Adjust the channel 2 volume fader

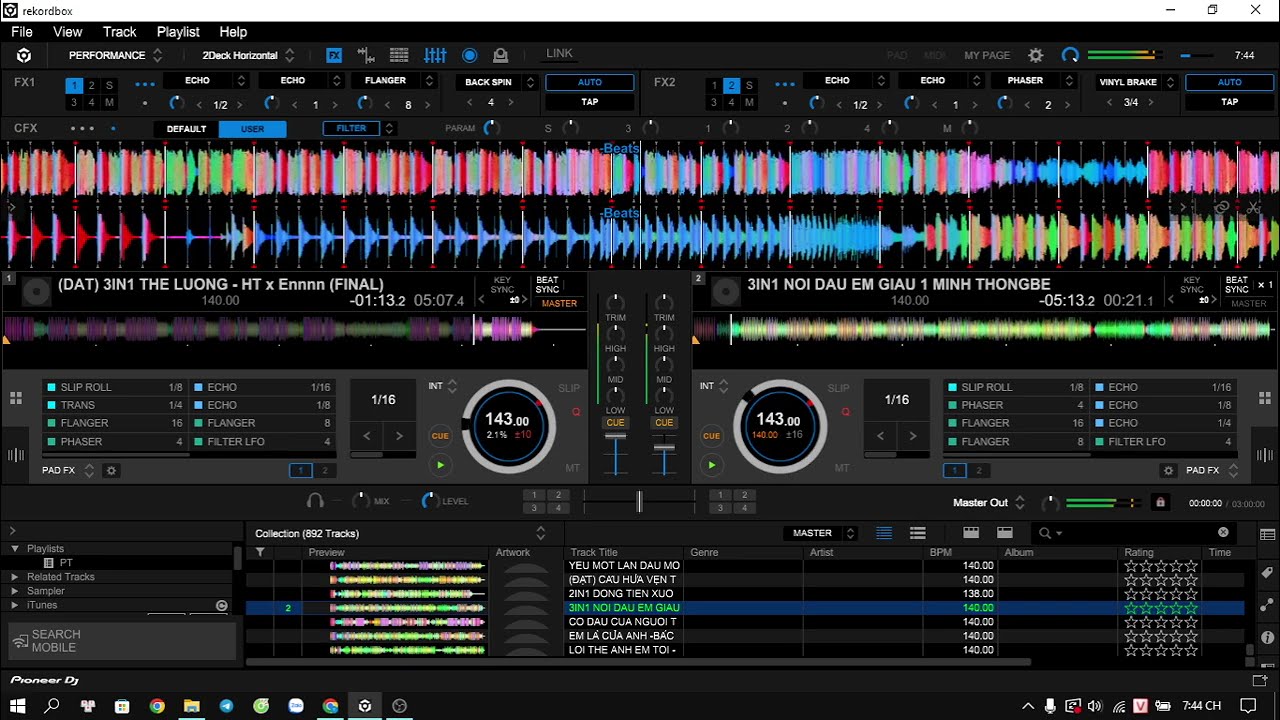point(664,447)
